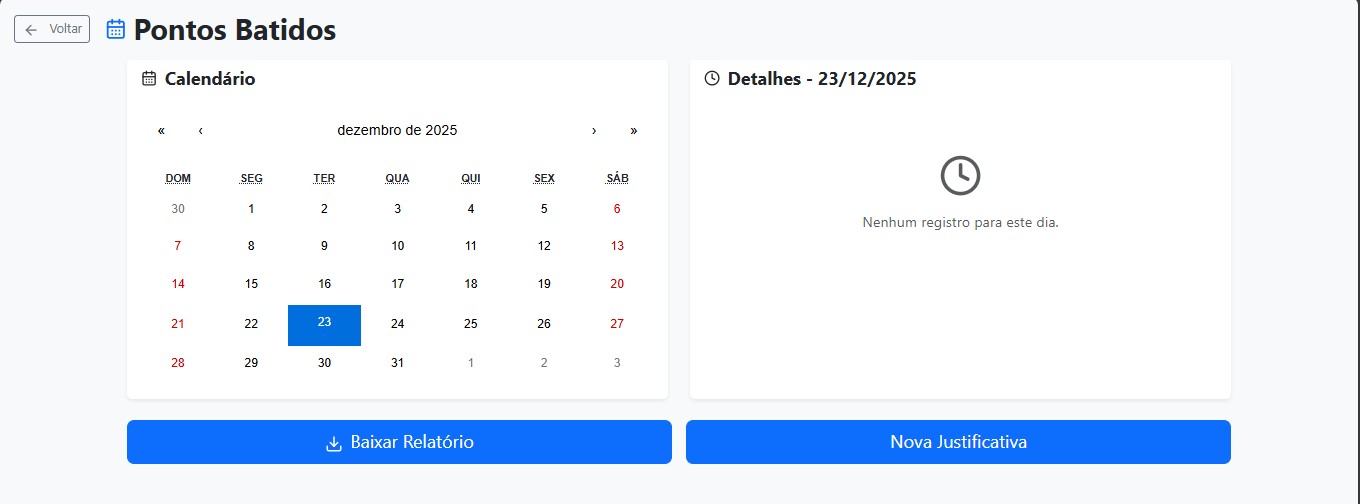Click the back arrow icon beside Voltar
This screenshot has width=1360, height=504.
click(x=32, y=30)
